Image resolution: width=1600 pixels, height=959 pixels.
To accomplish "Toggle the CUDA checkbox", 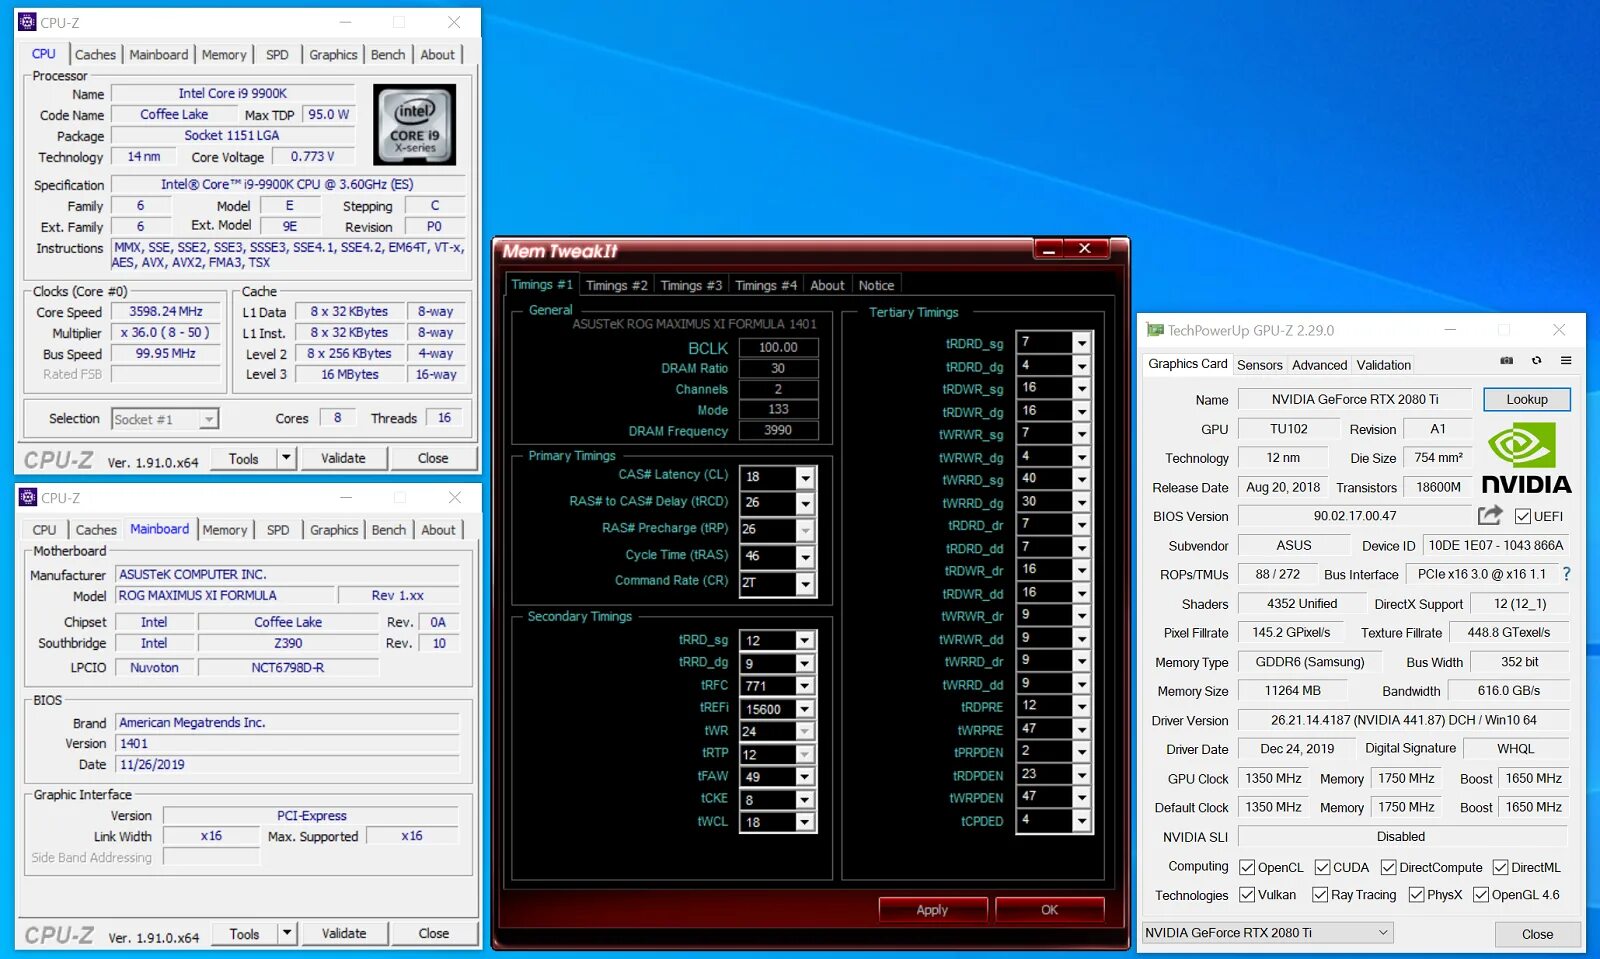I will [1322, 867].
